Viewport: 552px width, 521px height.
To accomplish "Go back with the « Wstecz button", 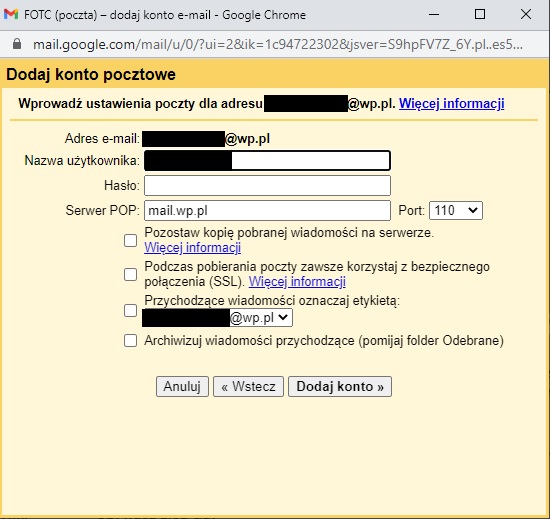I will [248, 387].
